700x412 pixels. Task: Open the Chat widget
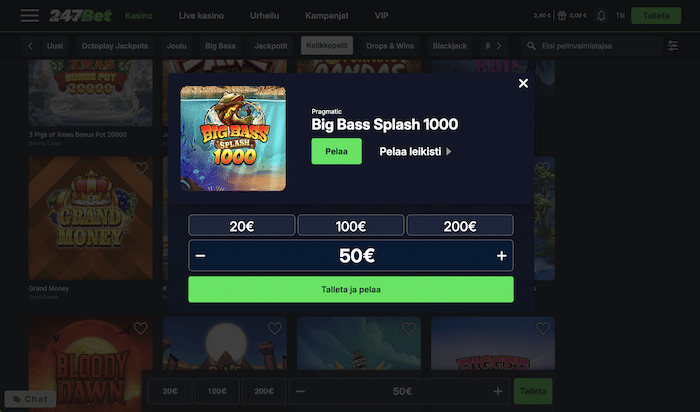(x=30, y=399)
